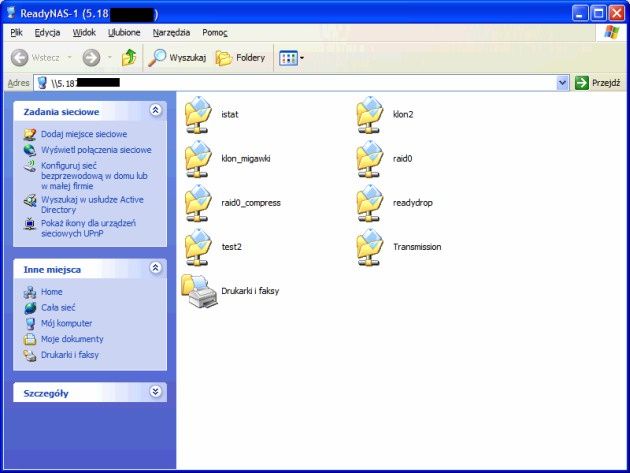Open the raid0 network share icon

[x=370, y=159]
